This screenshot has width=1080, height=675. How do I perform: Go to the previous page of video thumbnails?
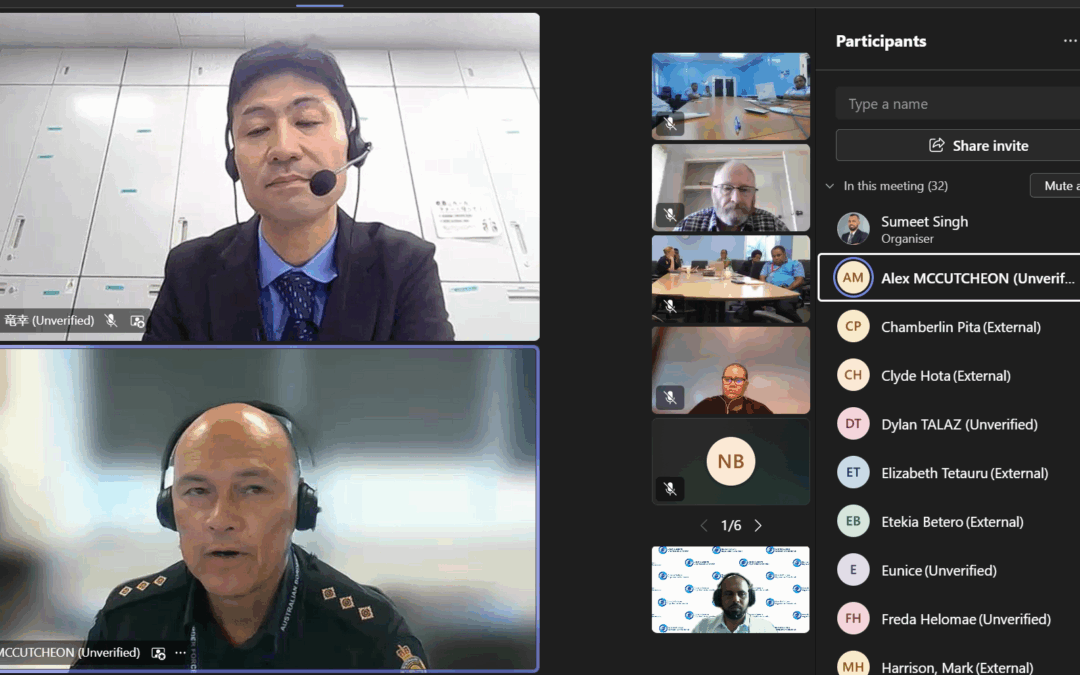pos(704,526)
